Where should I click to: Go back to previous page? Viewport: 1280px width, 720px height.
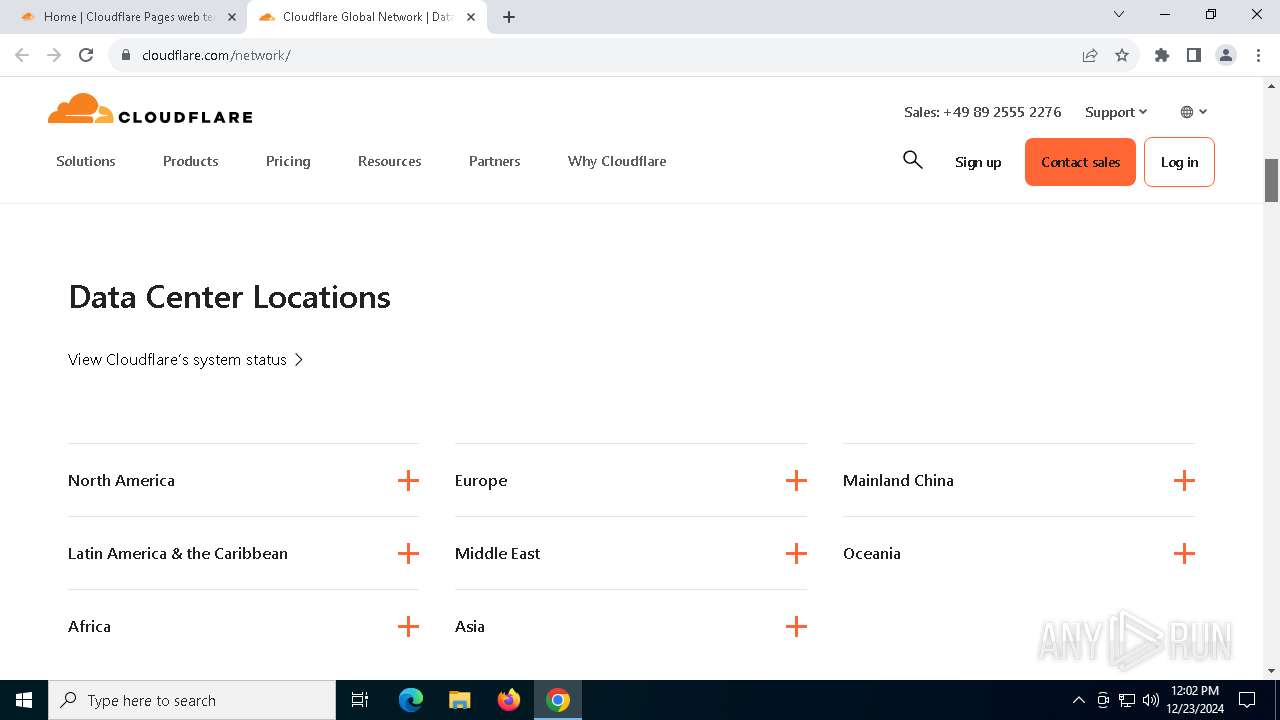point(22,55)
